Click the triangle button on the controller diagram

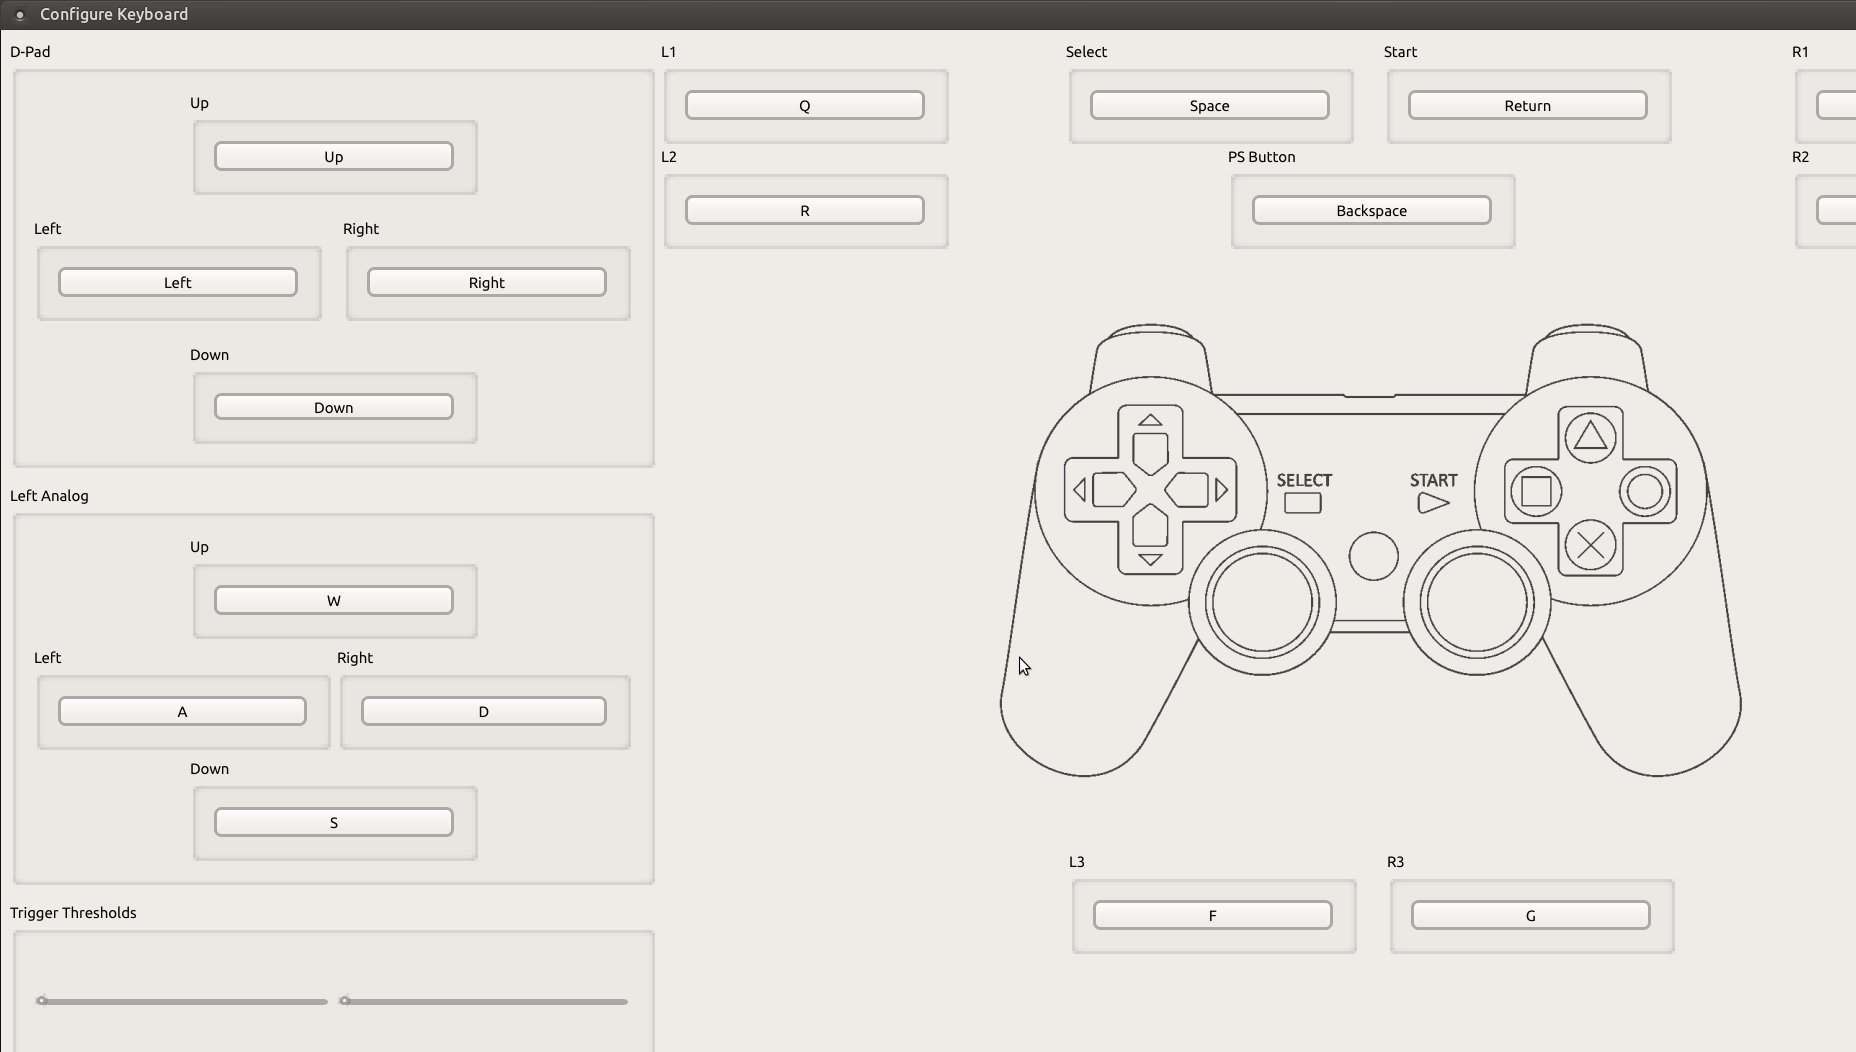tap(1590, 436)
